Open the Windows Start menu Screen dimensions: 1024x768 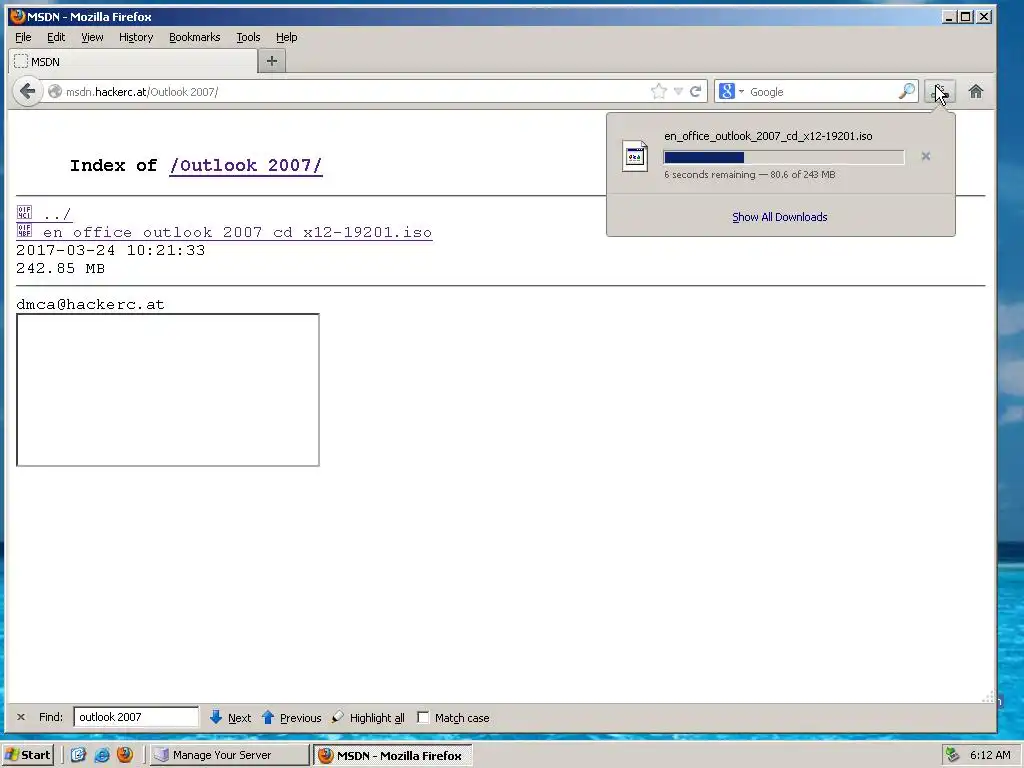[27, 755]
